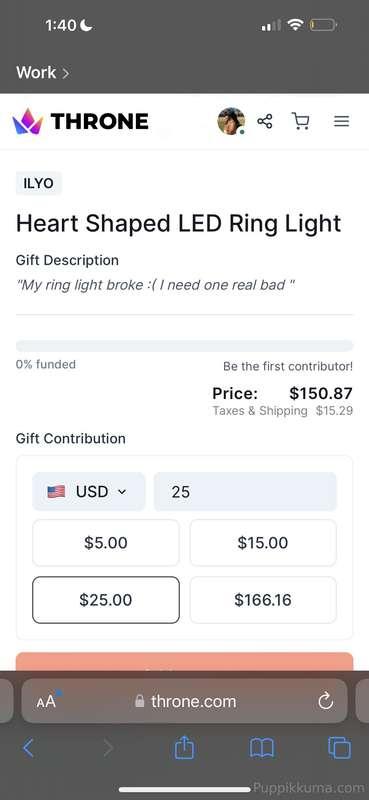This screenshot has width=369, height=800.
Task: Open Safari bookmarks book icon
Action: [x=262, y=748]
